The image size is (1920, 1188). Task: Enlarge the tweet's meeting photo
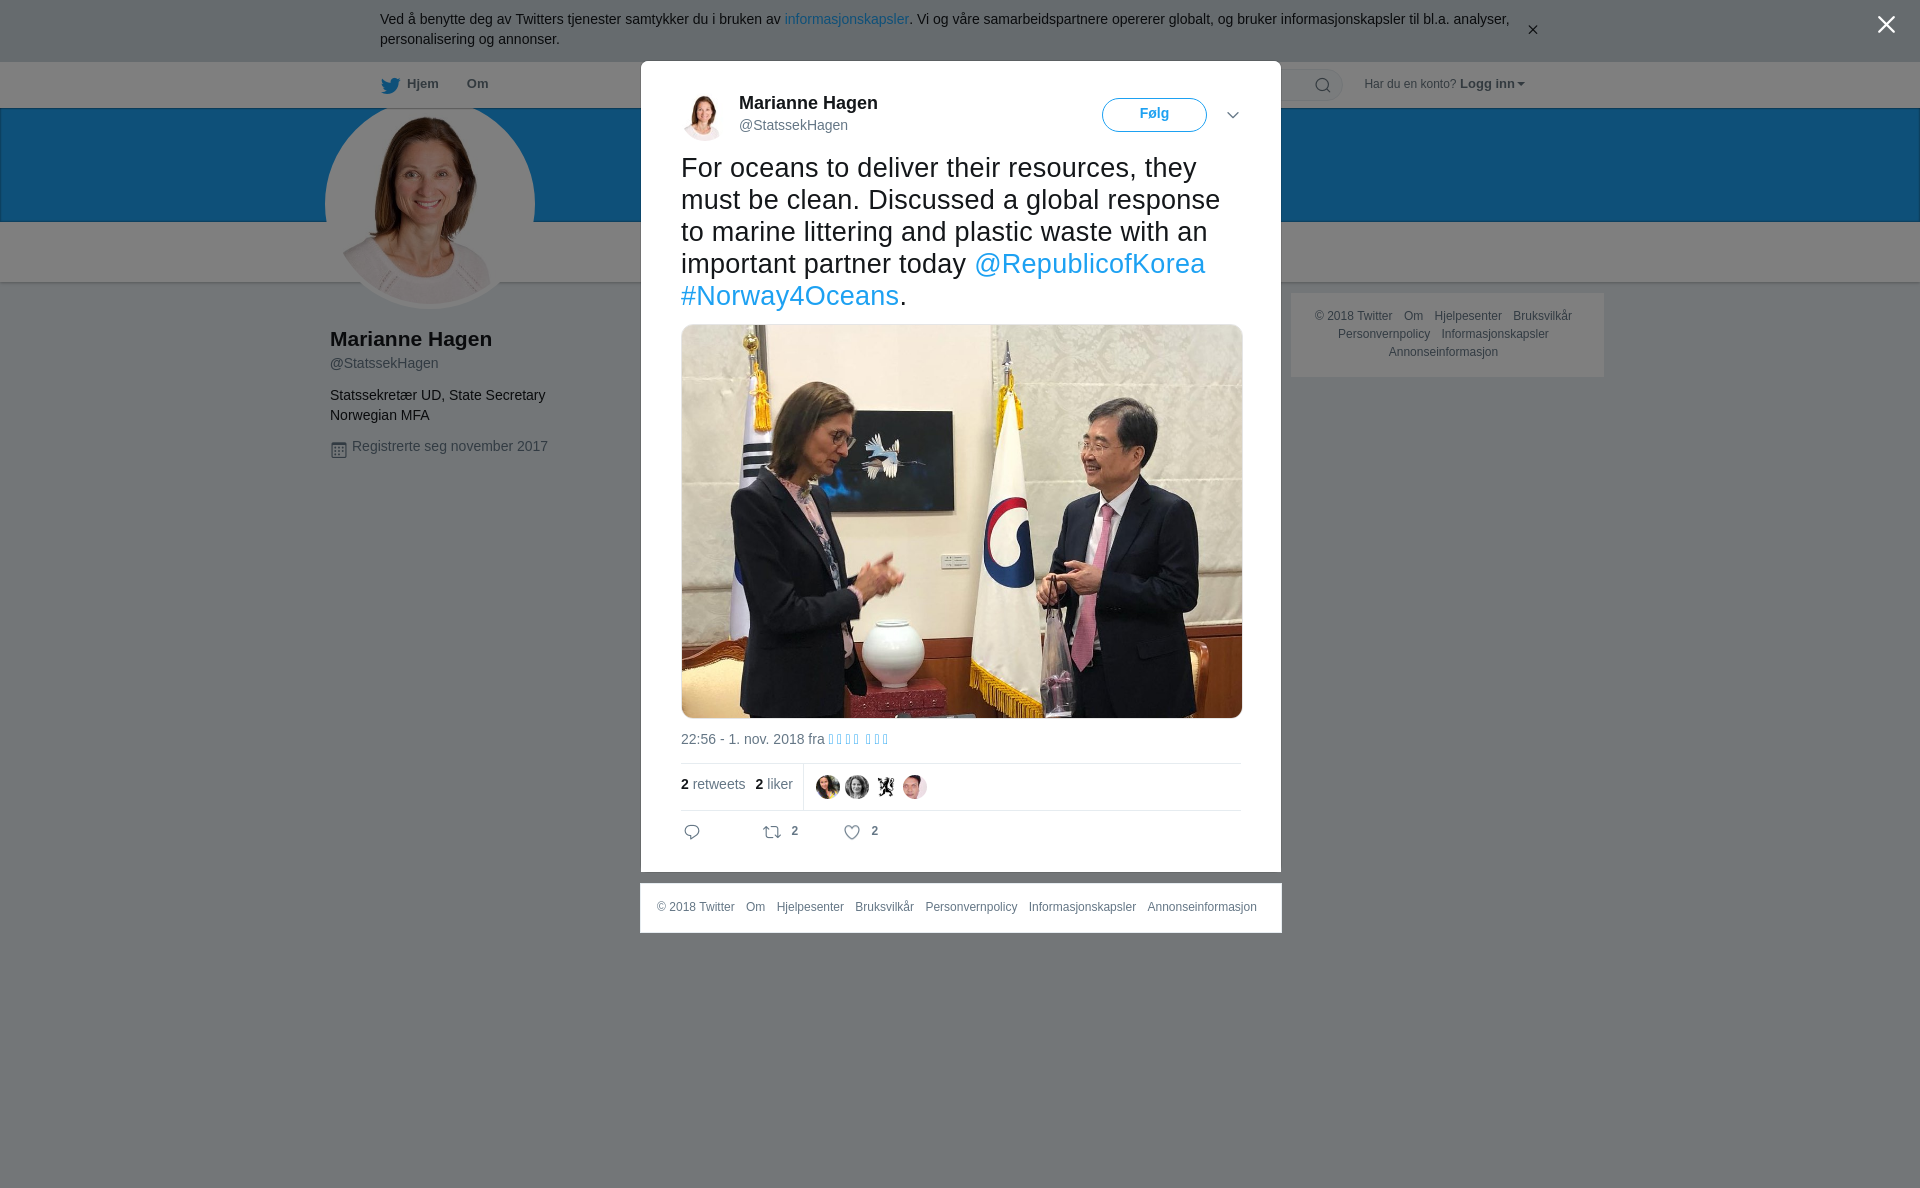(962, 521)
